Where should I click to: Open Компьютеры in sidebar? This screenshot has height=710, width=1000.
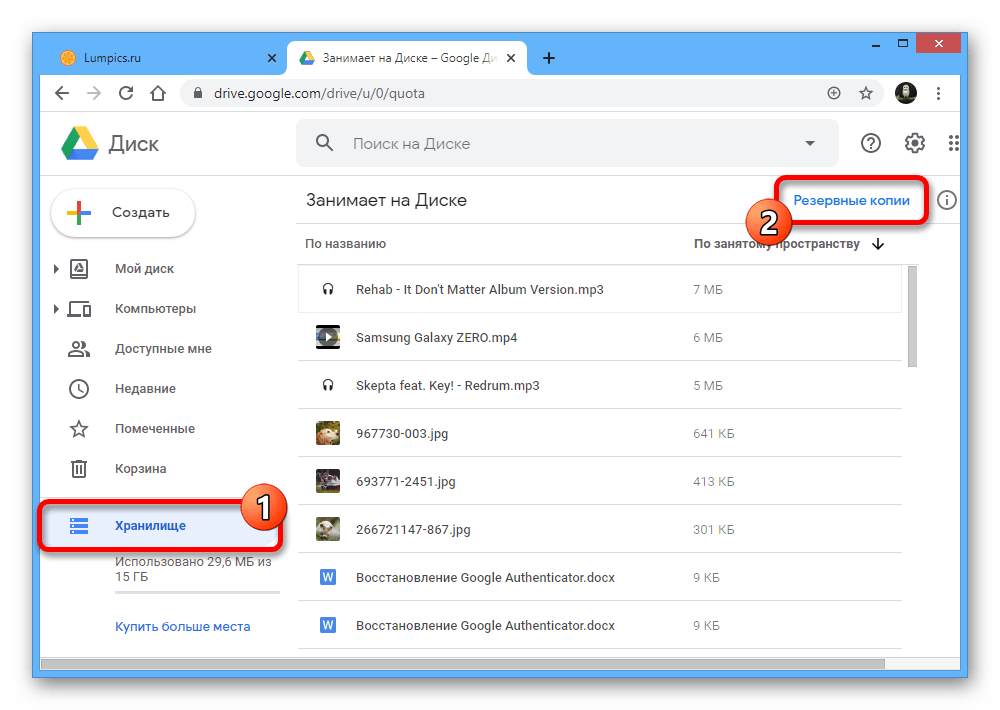(155, 309)
